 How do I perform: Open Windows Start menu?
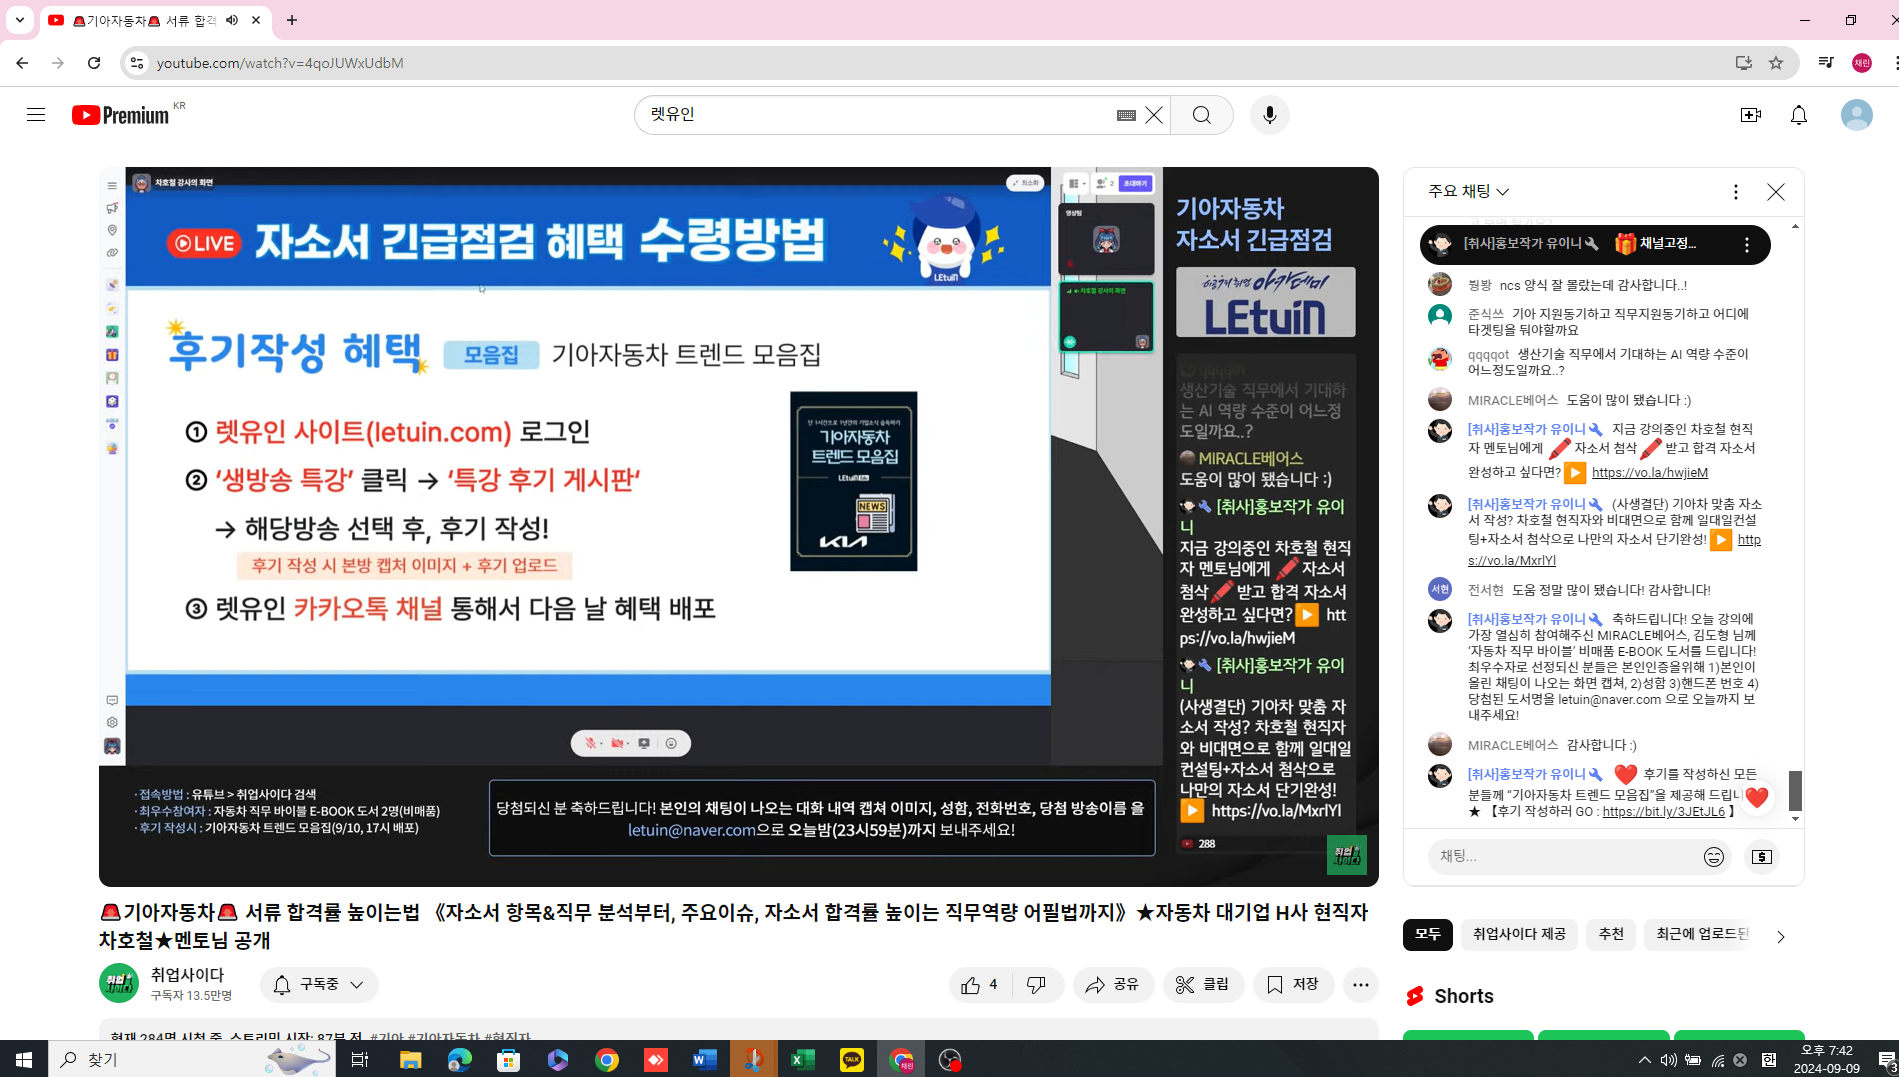[24, 1059]
